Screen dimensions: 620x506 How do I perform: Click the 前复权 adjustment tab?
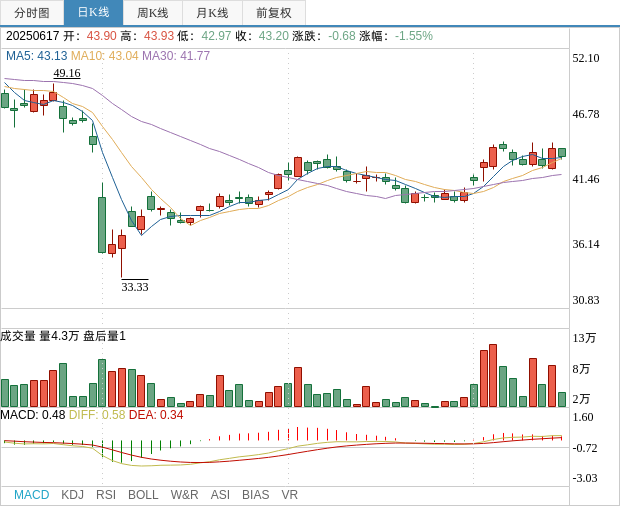(x=274, y=13)
